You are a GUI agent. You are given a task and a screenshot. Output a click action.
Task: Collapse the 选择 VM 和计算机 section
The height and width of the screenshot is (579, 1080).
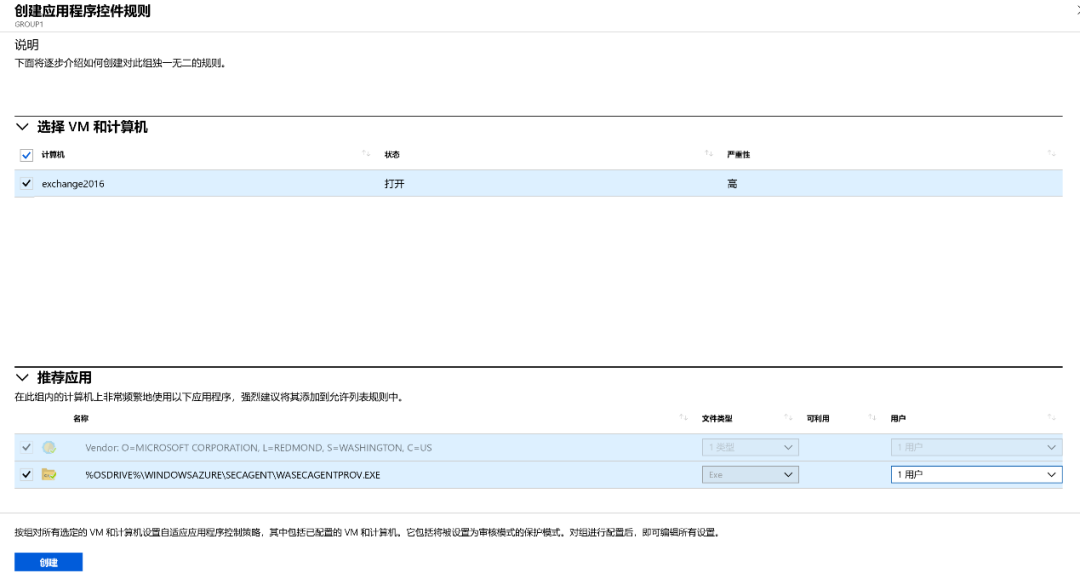click(22, 127)
